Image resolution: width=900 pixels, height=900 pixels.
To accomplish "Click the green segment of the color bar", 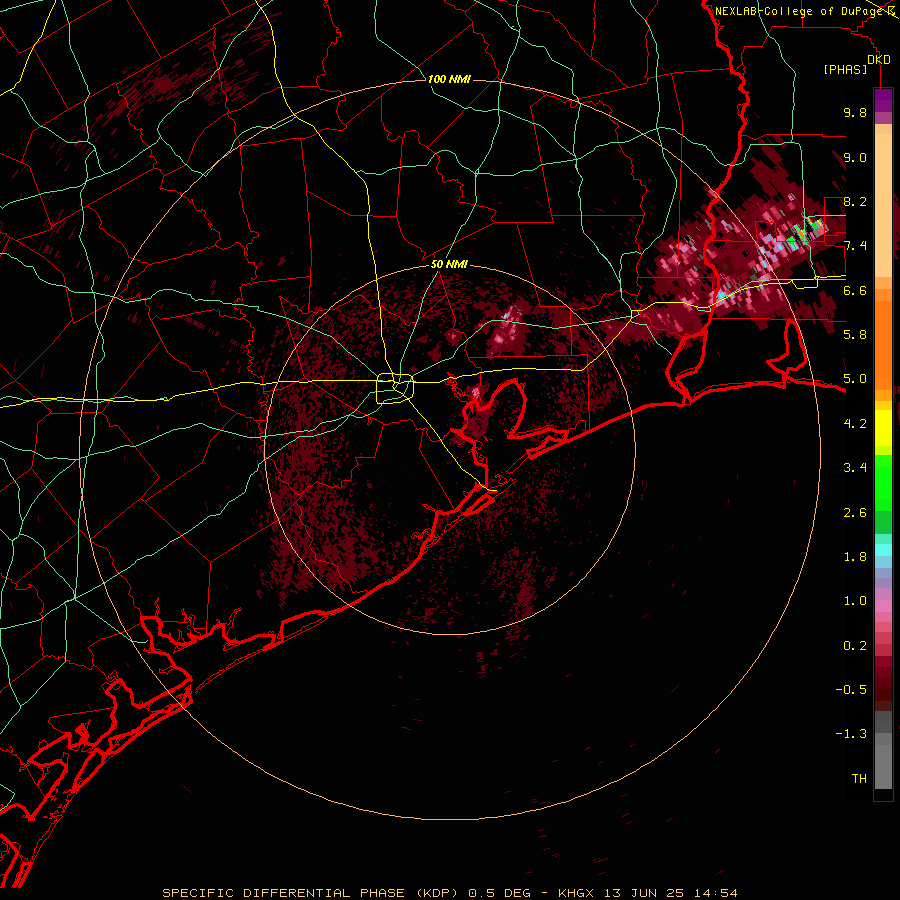I will [883, 482].
